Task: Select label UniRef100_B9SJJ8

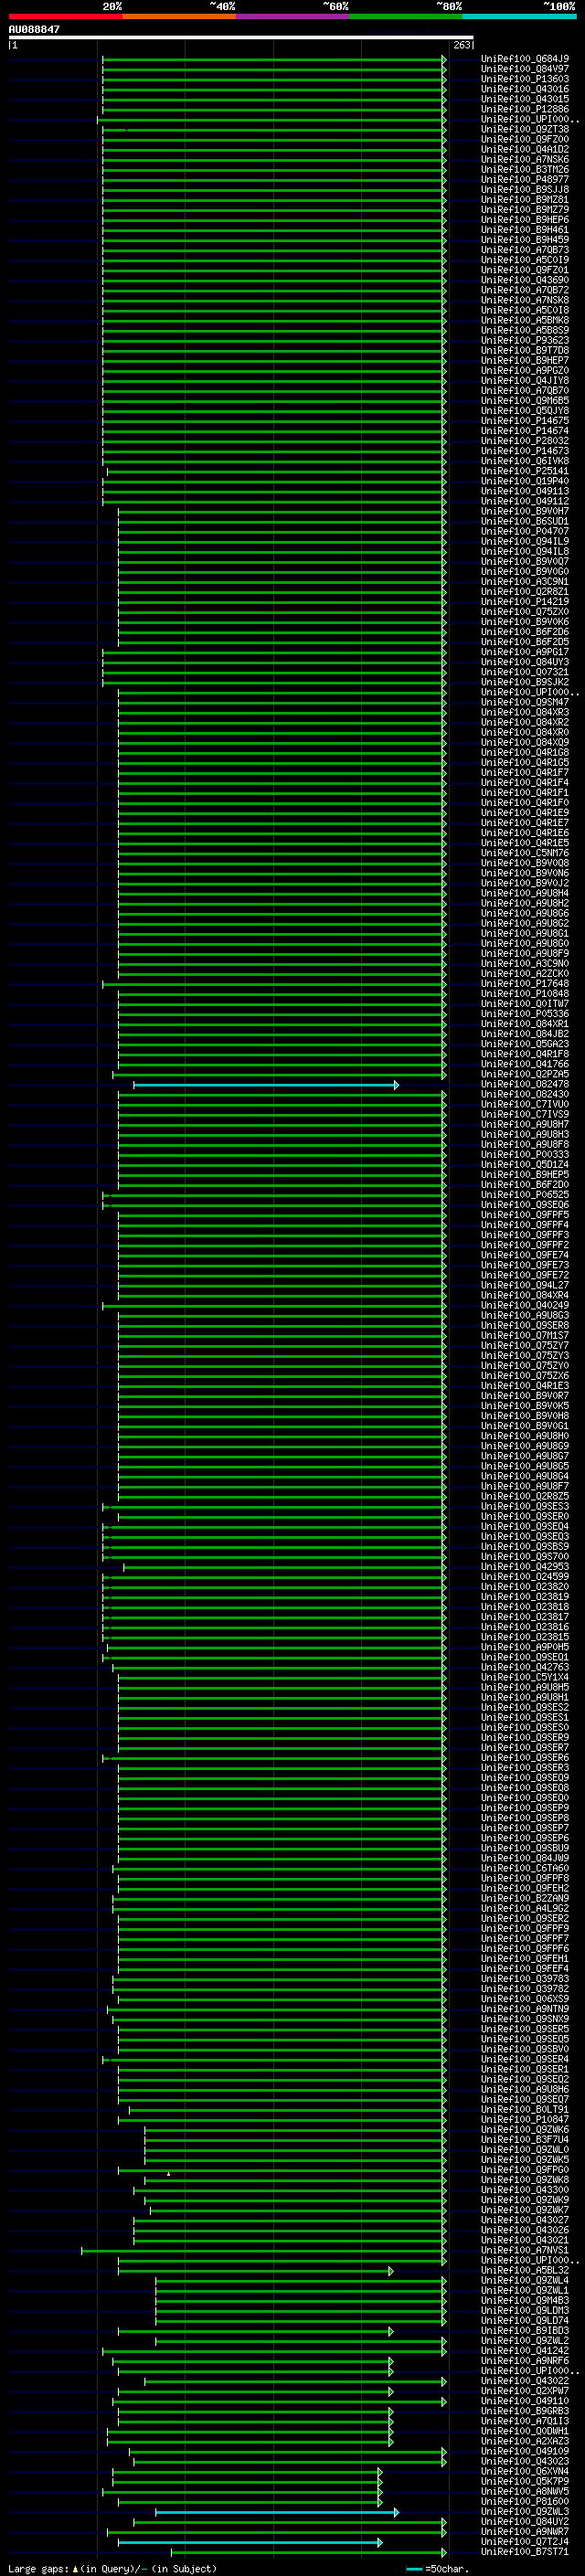Action: click(x=525, y=189)
